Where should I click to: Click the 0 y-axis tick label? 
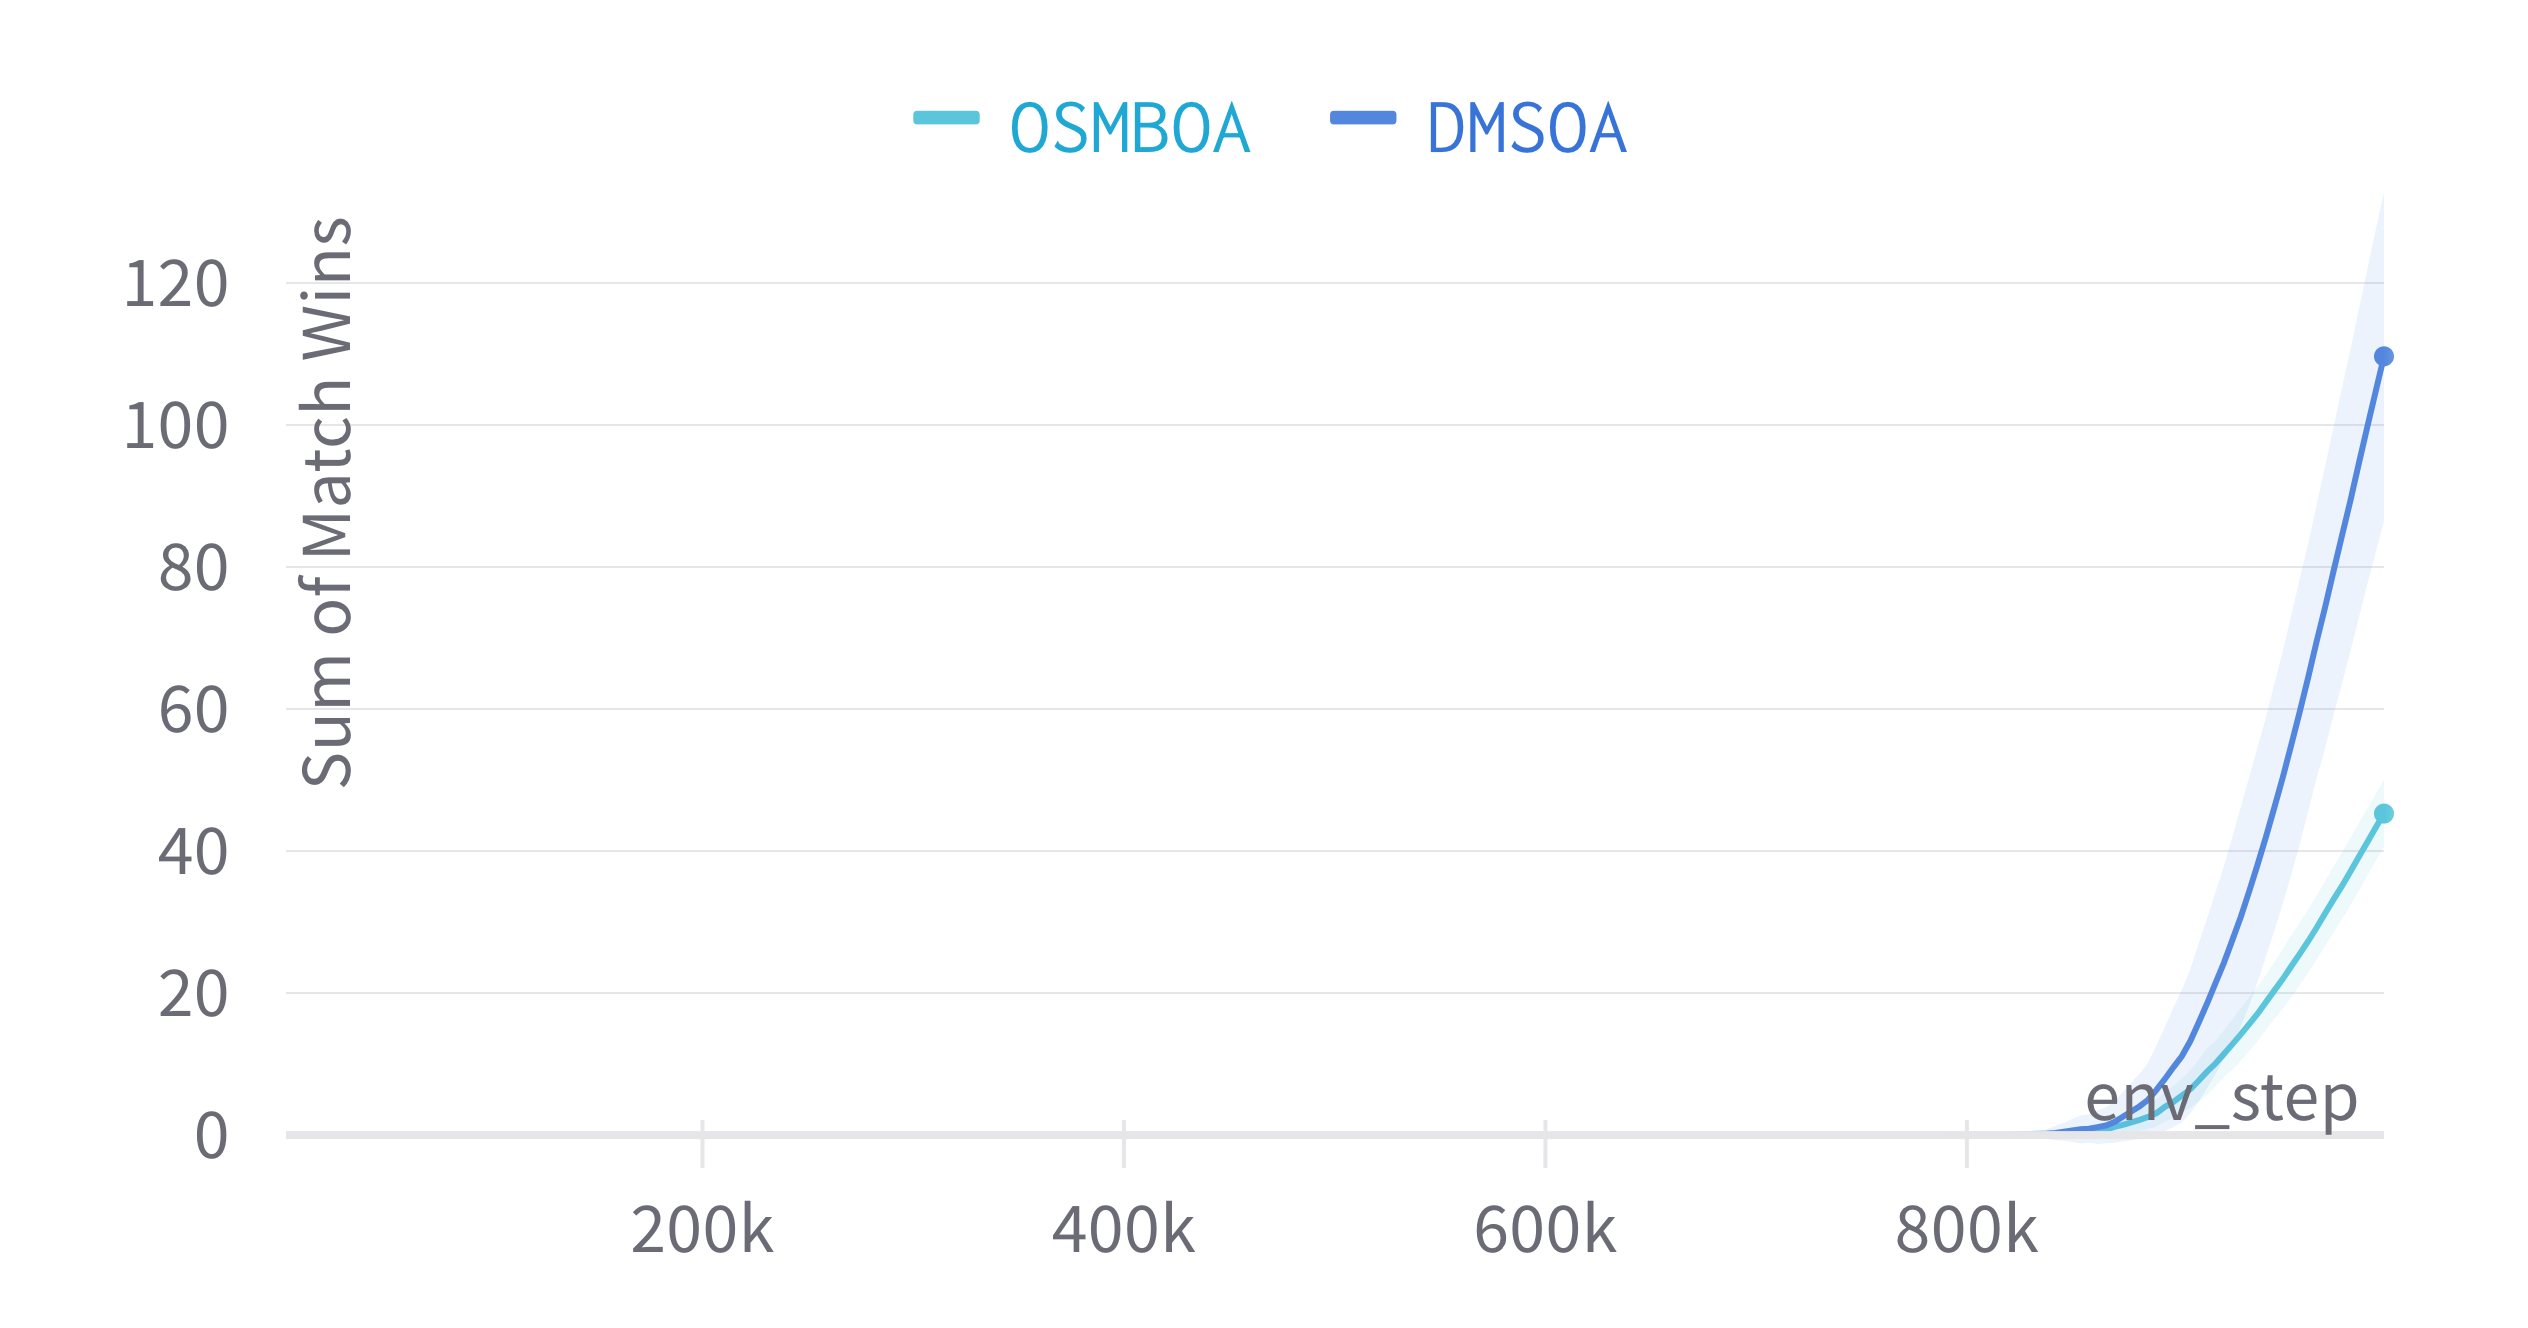211,1136
